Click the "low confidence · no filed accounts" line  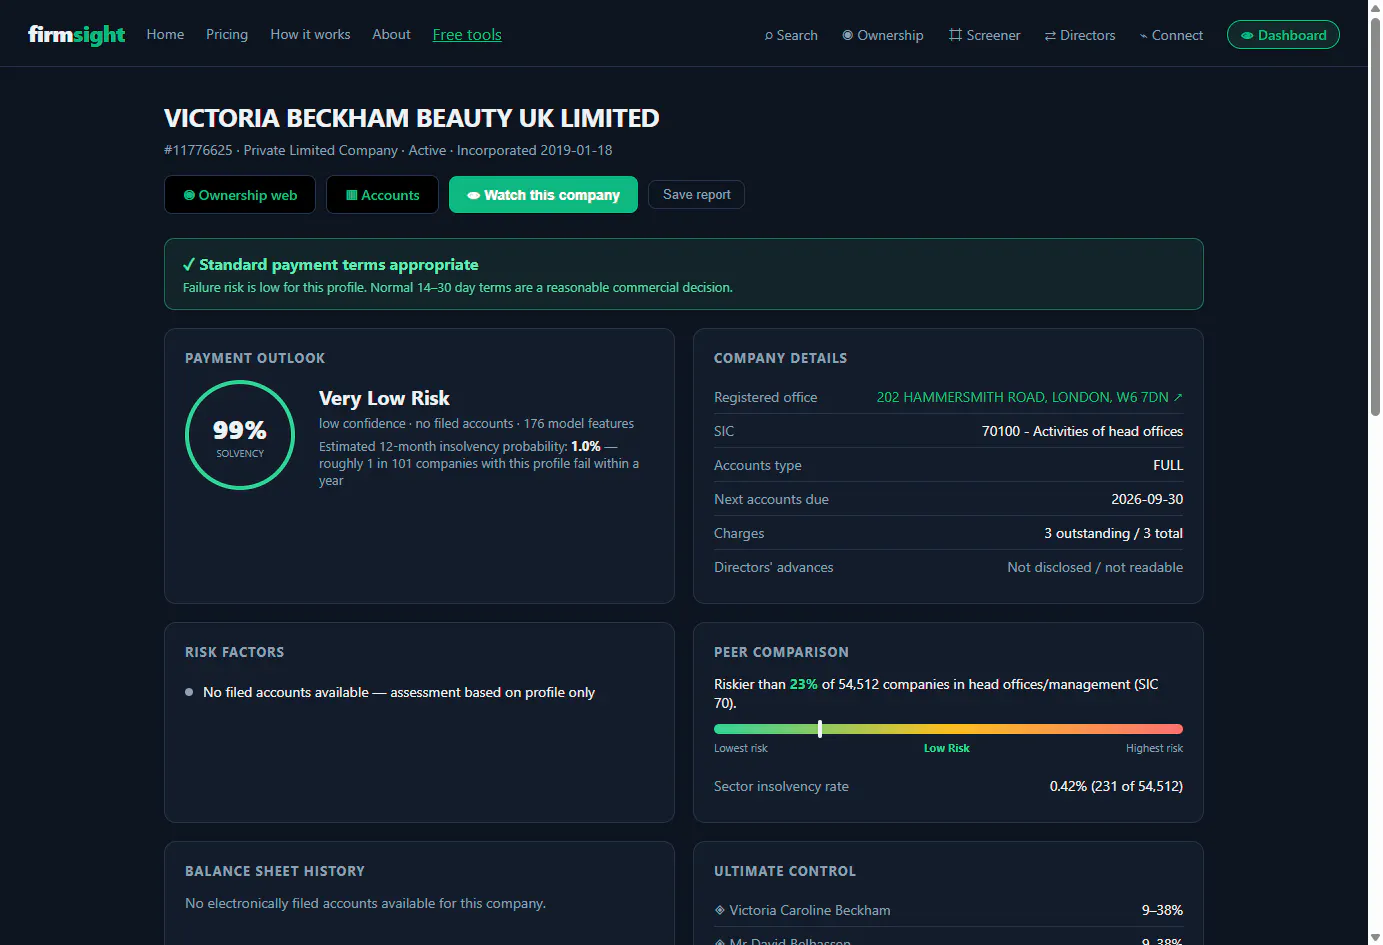pyautogui.click(x=476, y=423)
